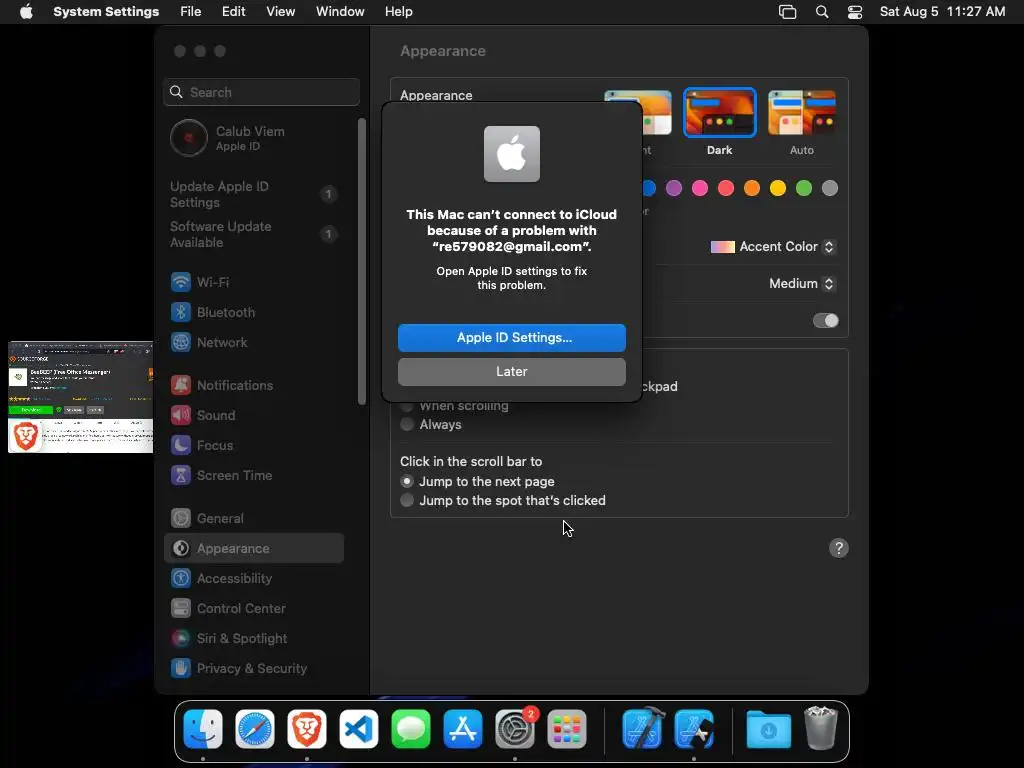Click the Apple menu logo

pos(26,12)
